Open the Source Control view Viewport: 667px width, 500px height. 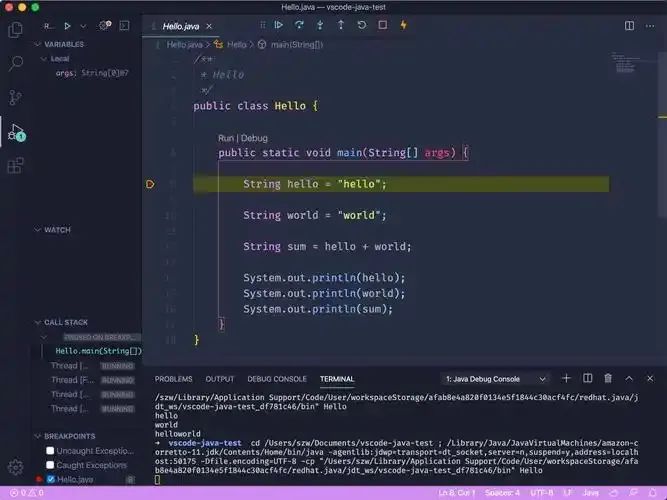tap(15, 97)
